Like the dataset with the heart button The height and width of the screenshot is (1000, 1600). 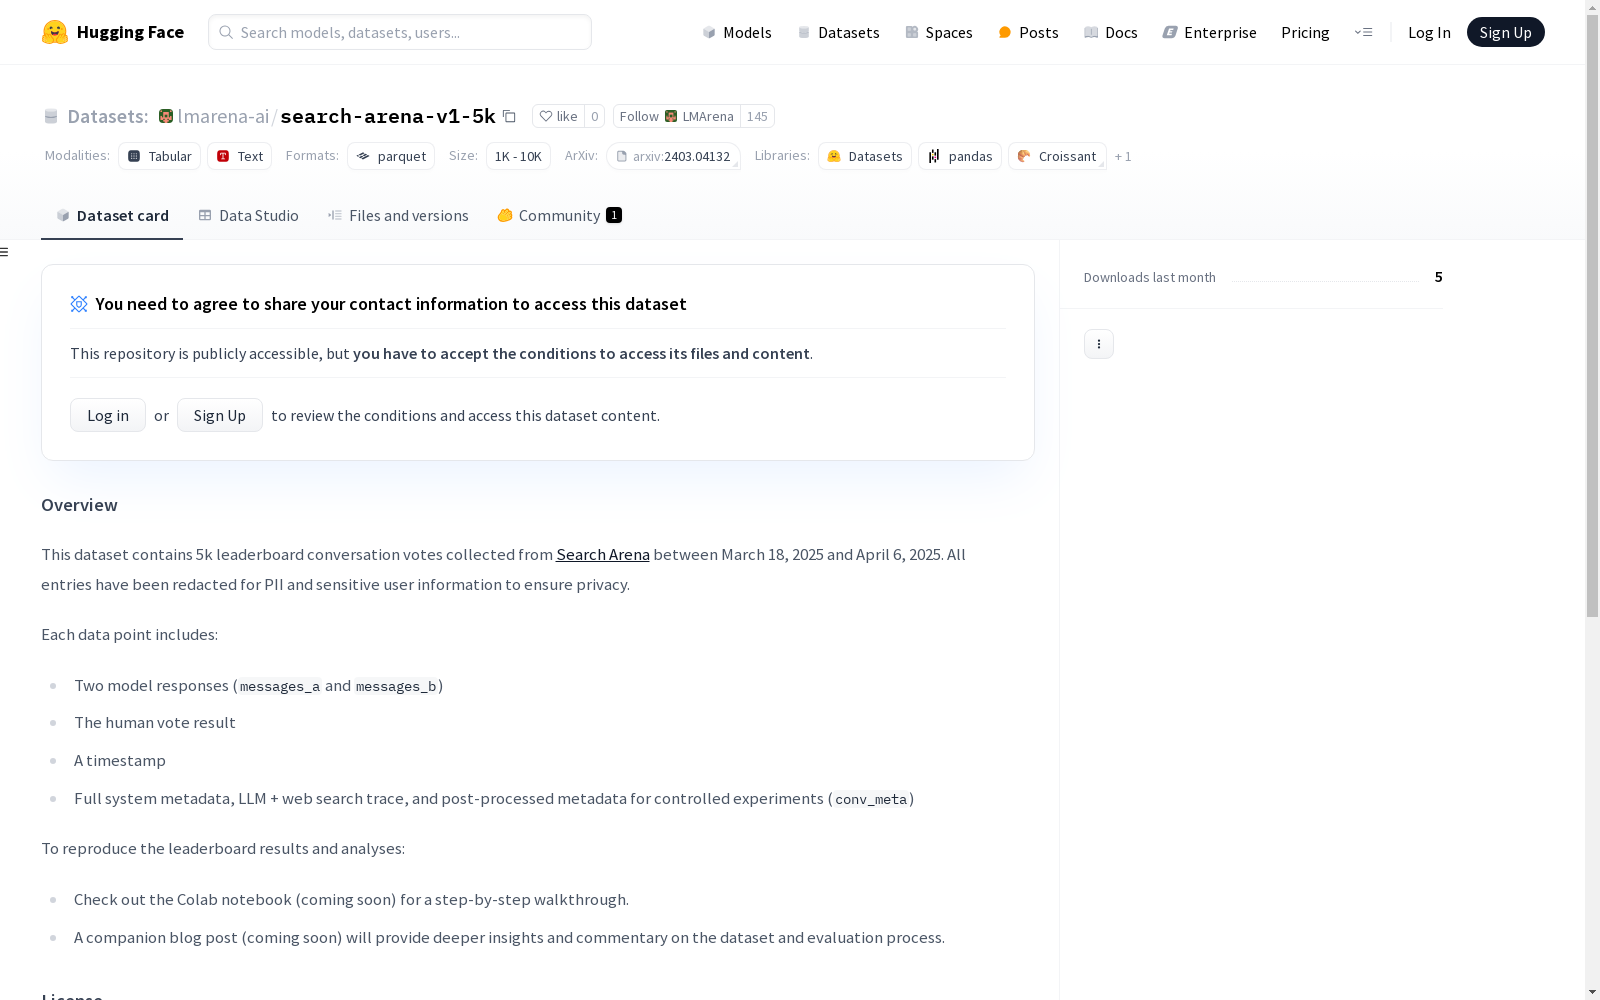558,116
